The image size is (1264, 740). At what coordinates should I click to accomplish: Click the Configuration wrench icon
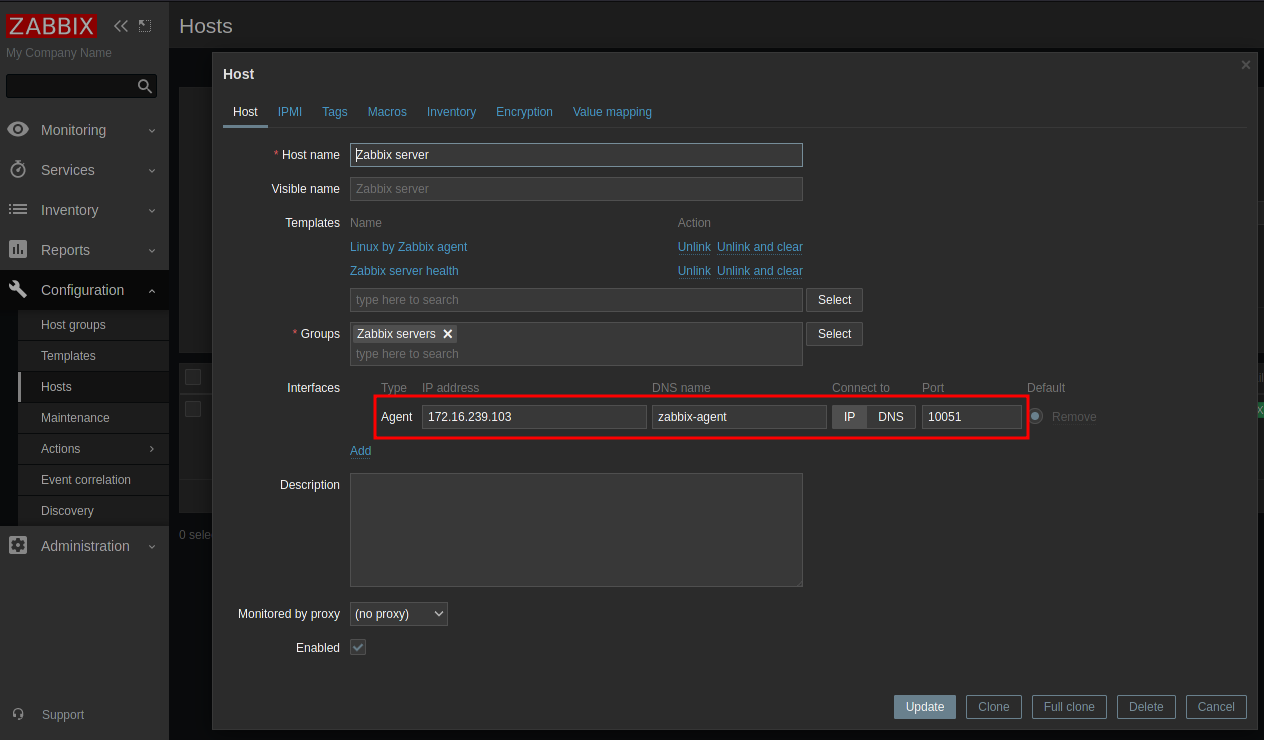pyautogui.click(x=18, y=290)
